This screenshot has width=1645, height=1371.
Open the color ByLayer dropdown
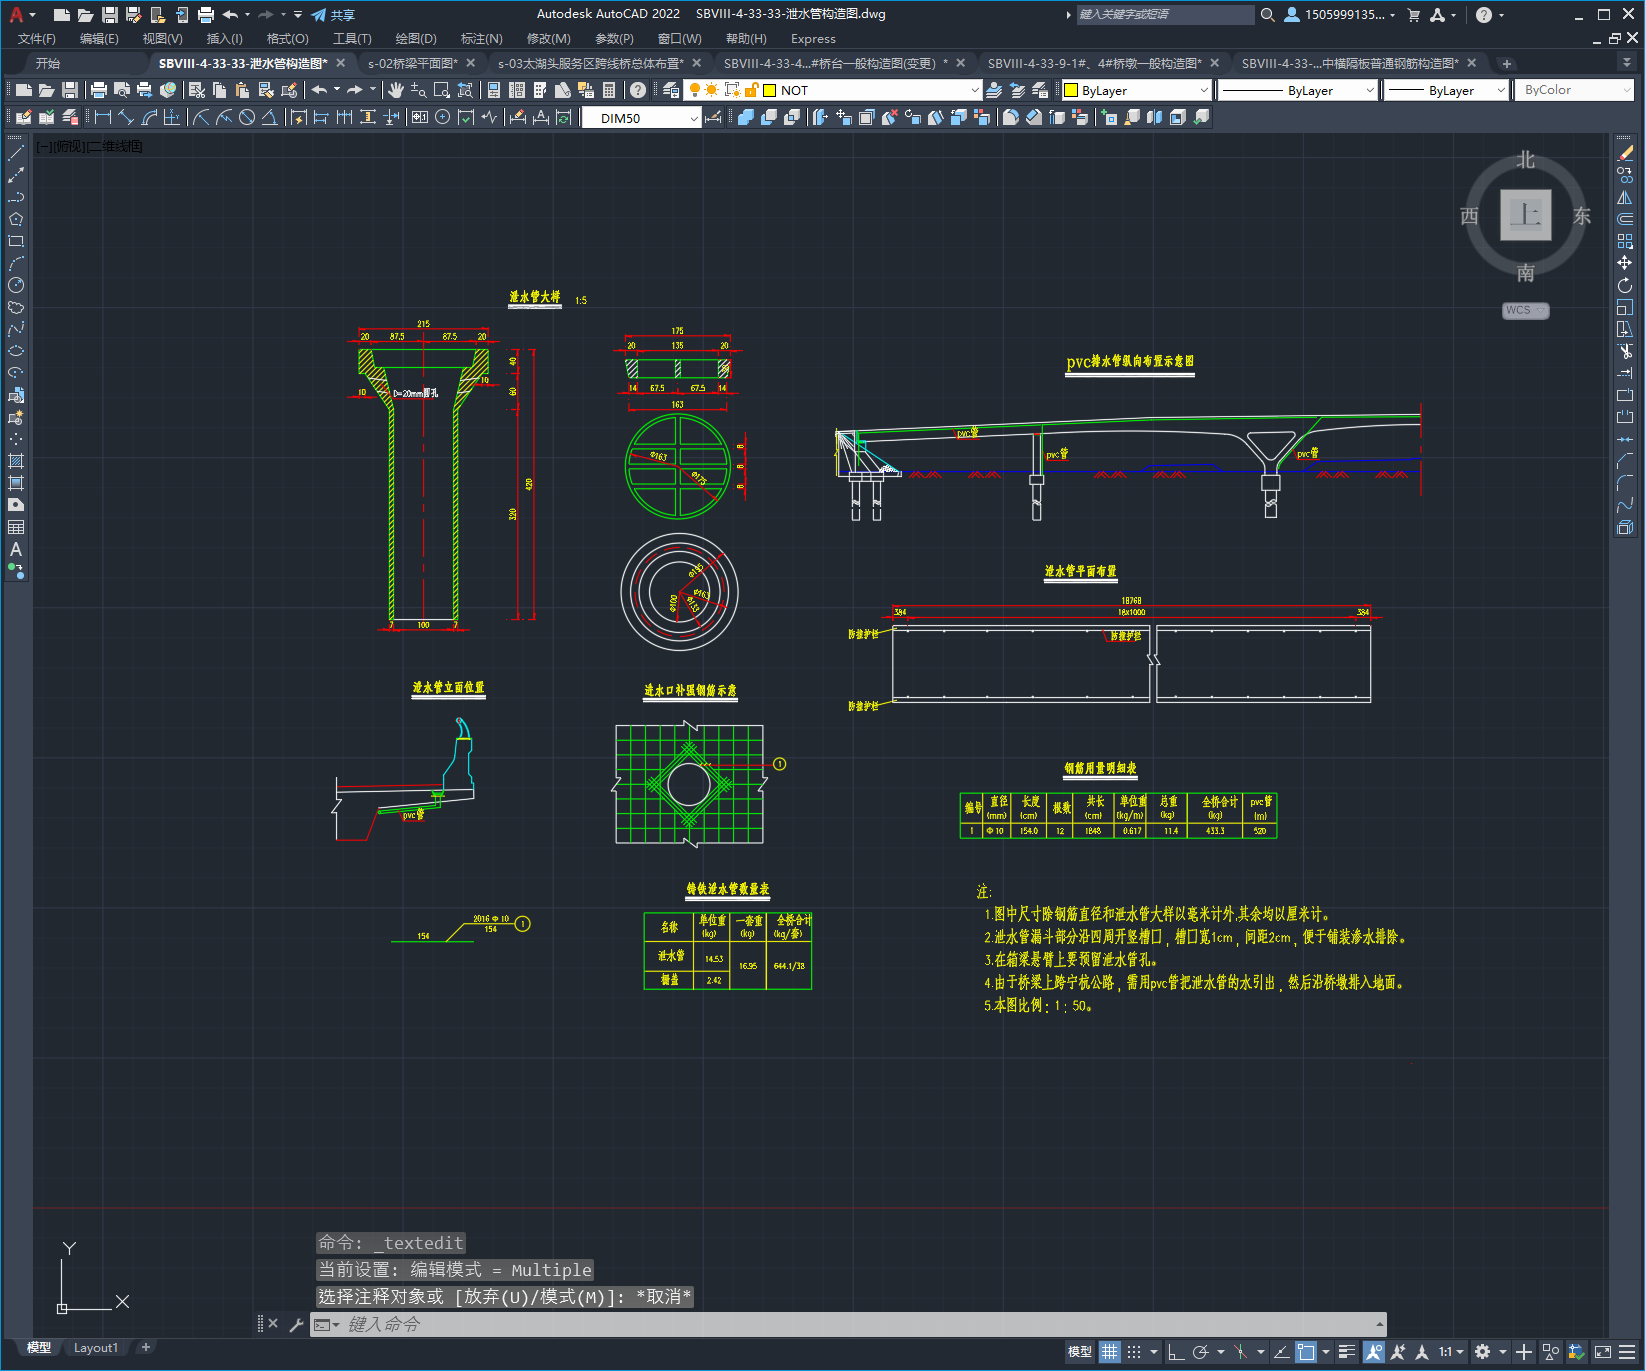(x=1137, y=90)
